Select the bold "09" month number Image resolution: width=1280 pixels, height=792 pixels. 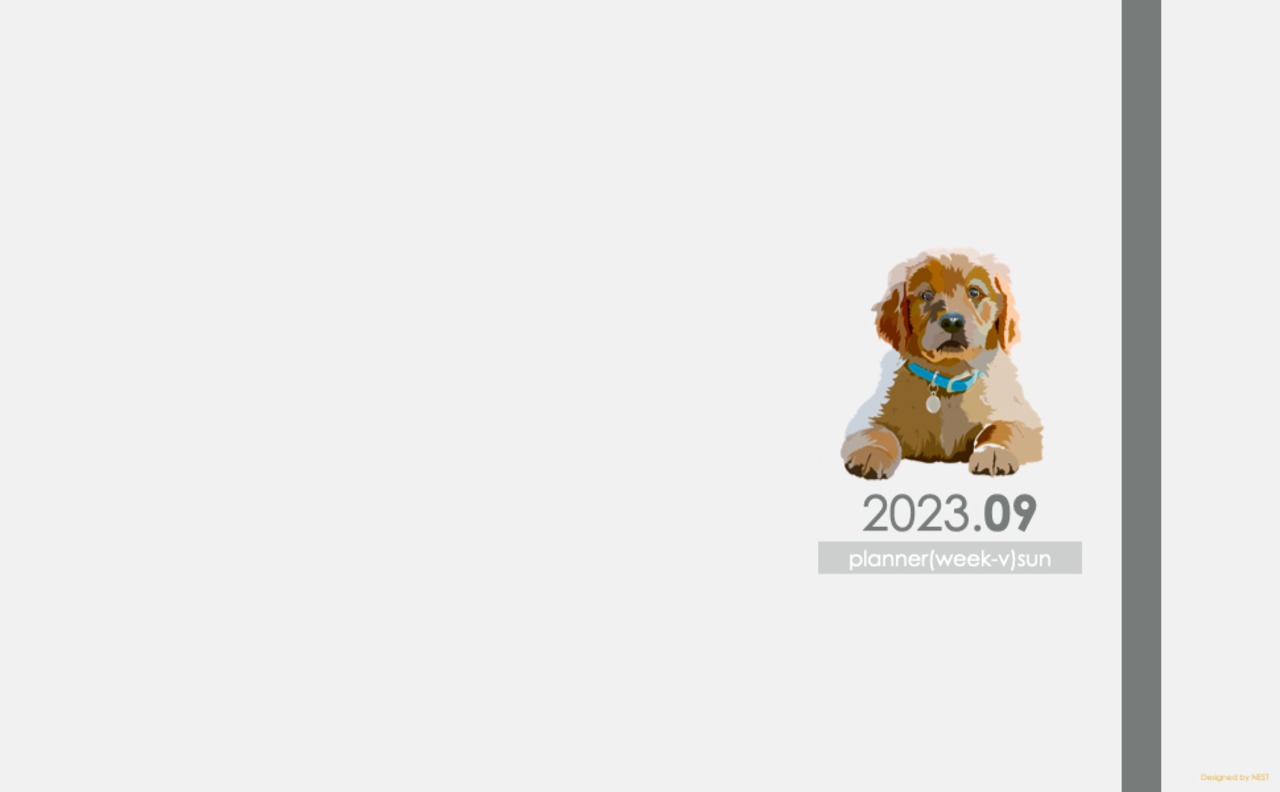[1010, 514]
